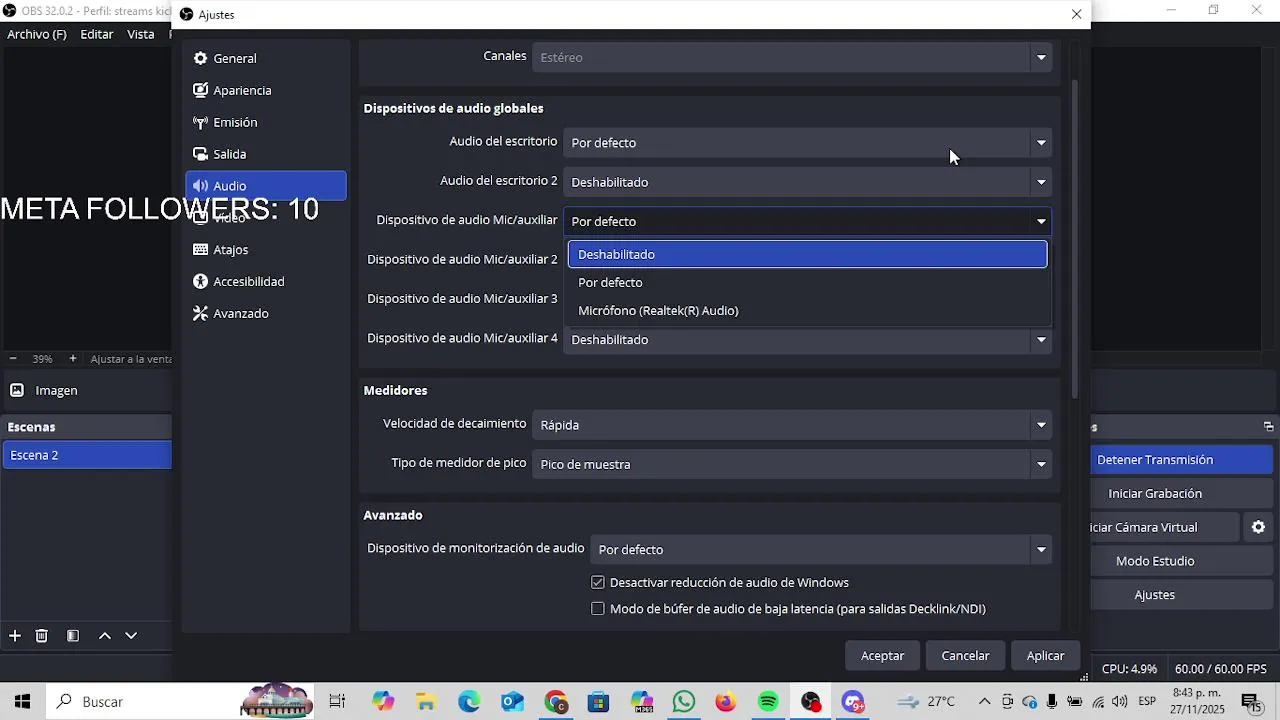
Task: Zoom in preview with plus icon
Action: pos(72,358)
